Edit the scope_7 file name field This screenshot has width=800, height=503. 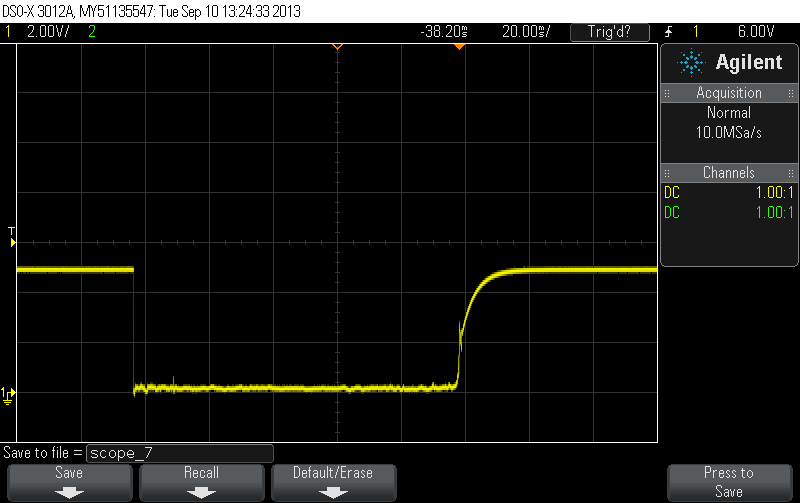click(180, 453)
